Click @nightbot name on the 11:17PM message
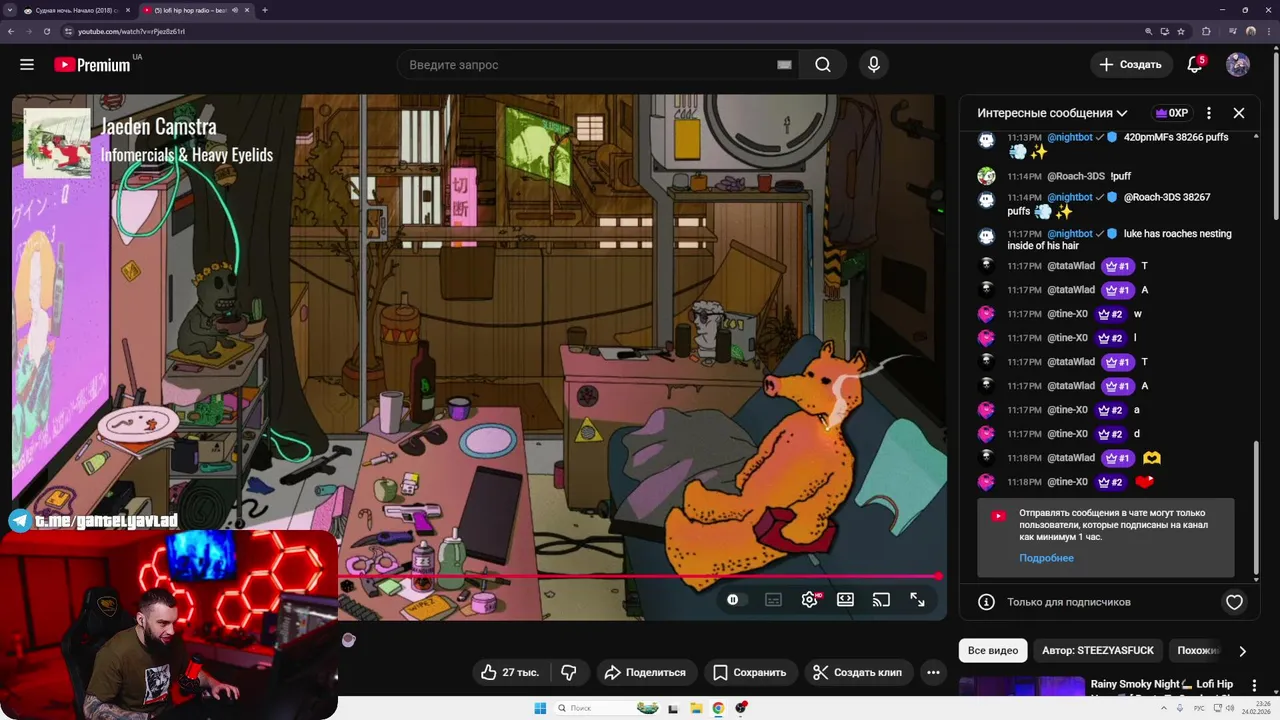 (x=1070, y=234)
